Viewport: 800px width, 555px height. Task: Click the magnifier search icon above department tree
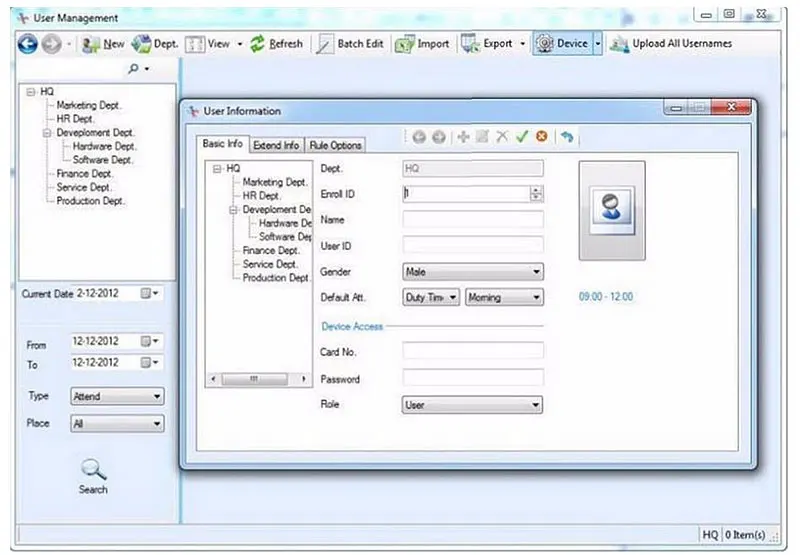(133, 68)
